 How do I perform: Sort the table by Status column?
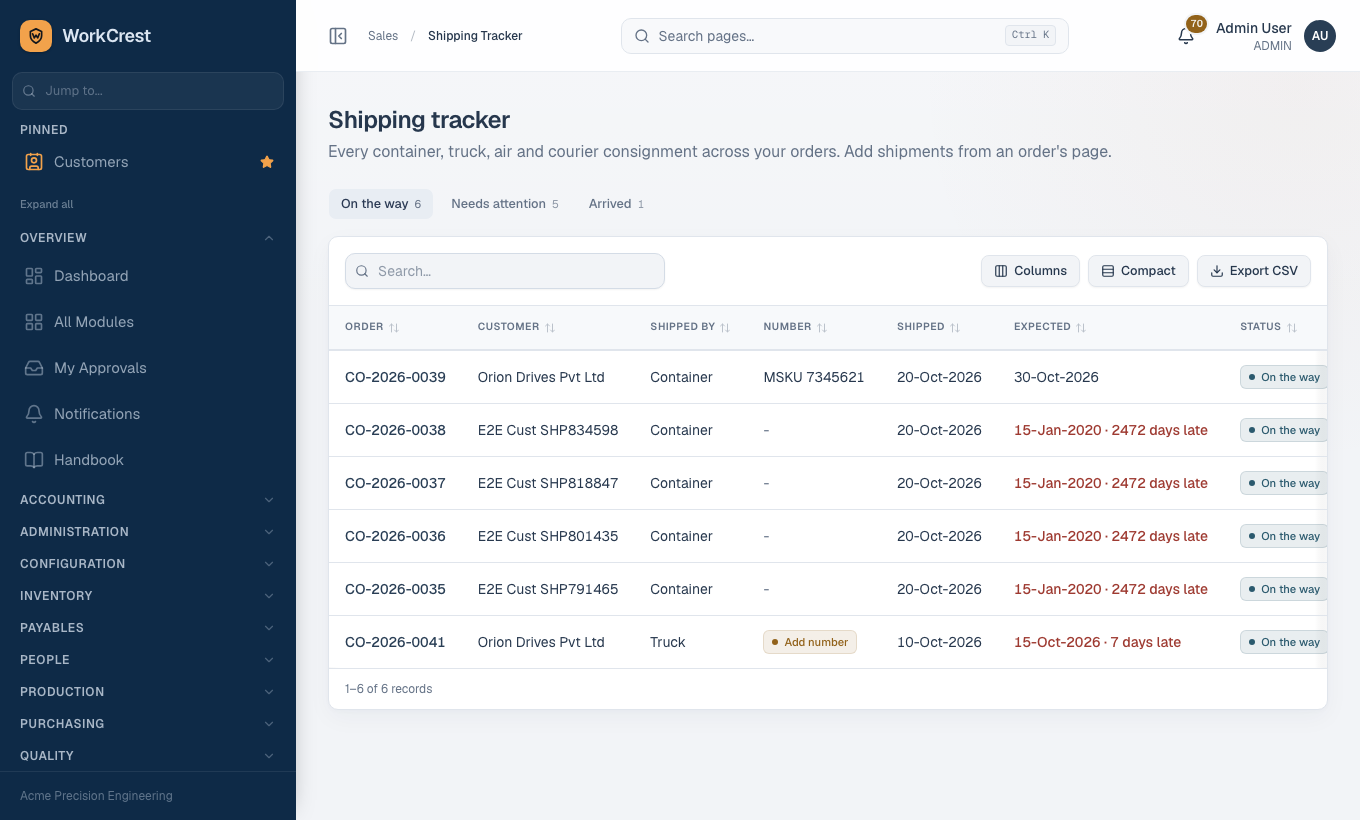coord(1268,327)
